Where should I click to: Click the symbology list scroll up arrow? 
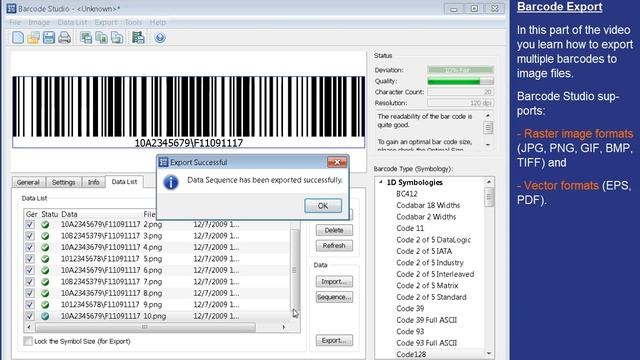click(489, 182)
